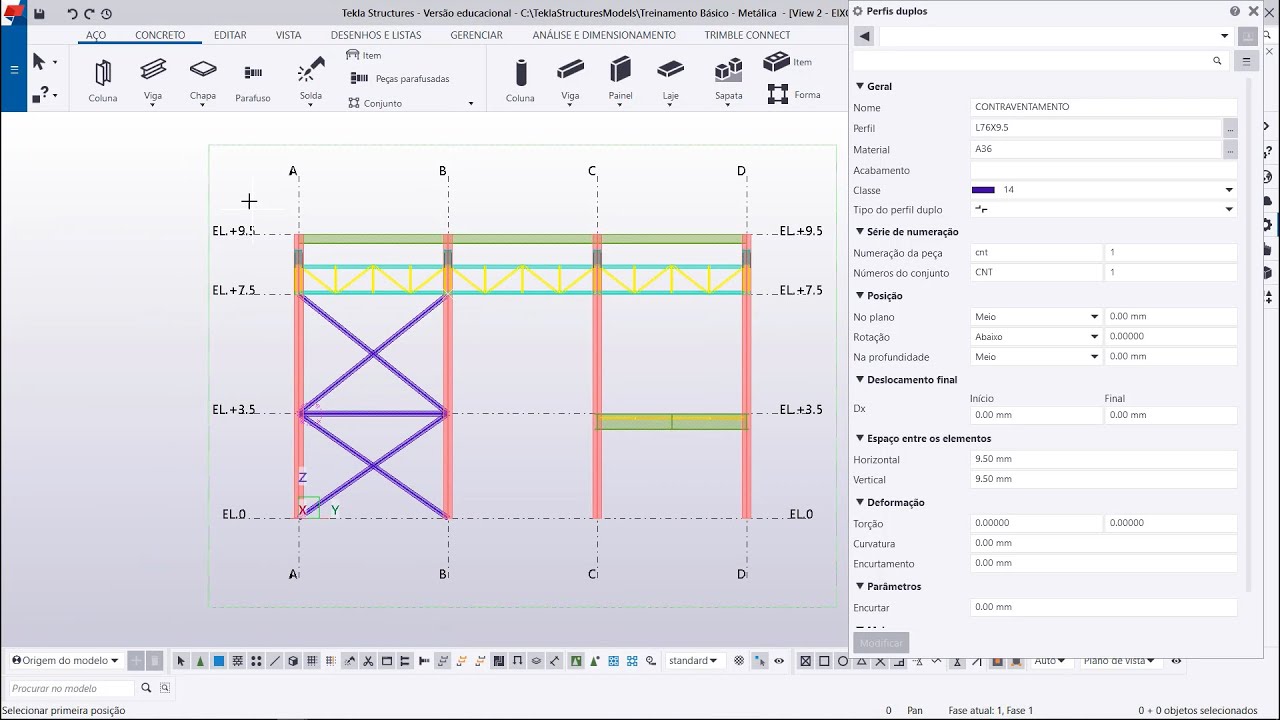This screenshot has width=1280, height=720.
Task: Open Origem do modelo dropdown
Action: click(x=65, y=661)
